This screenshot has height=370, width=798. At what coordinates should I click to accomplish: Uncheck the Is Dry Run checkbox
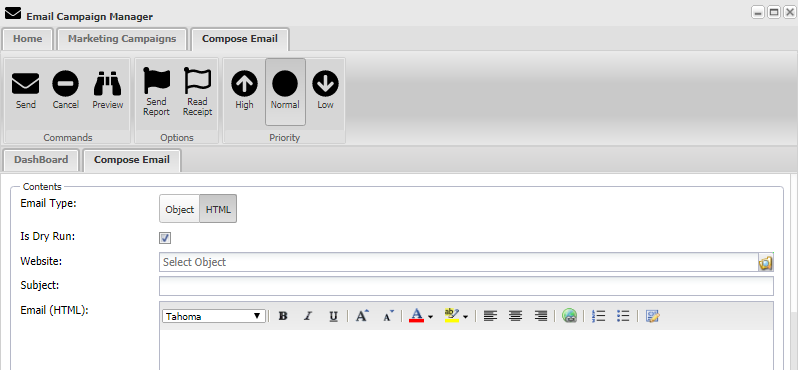tap(165, 238)
